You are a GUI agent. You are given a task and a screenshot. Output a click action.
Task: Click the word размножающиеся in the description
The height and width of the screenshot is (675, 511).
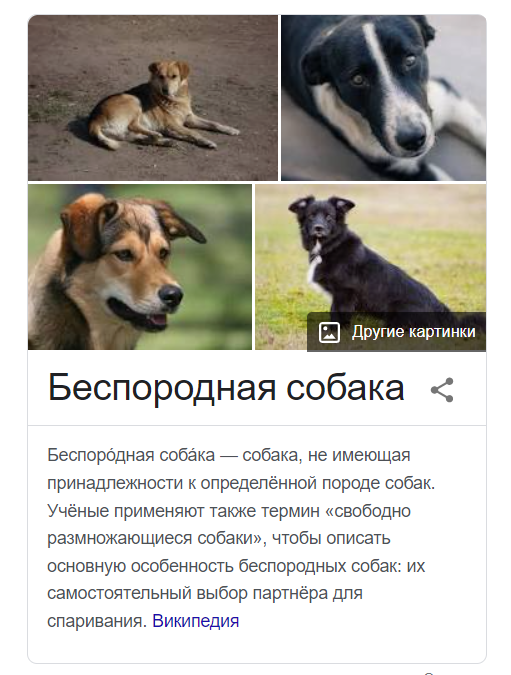coord(119,539)
